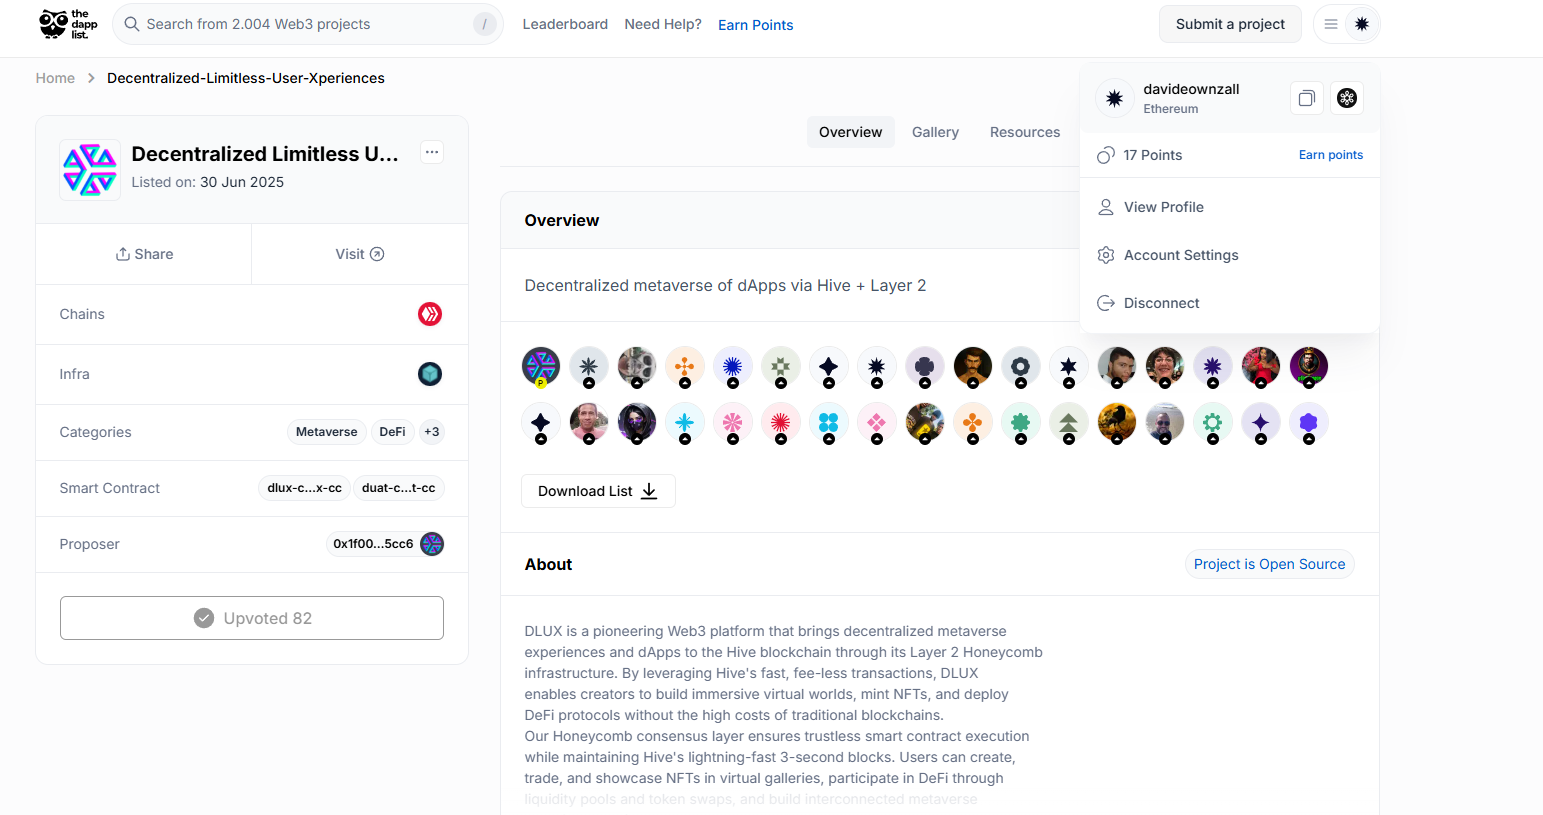The height and width of the screenshot is (815, 1543).
Task: Select the raven on orange background avatar
Action: (x=1117, y=423)
